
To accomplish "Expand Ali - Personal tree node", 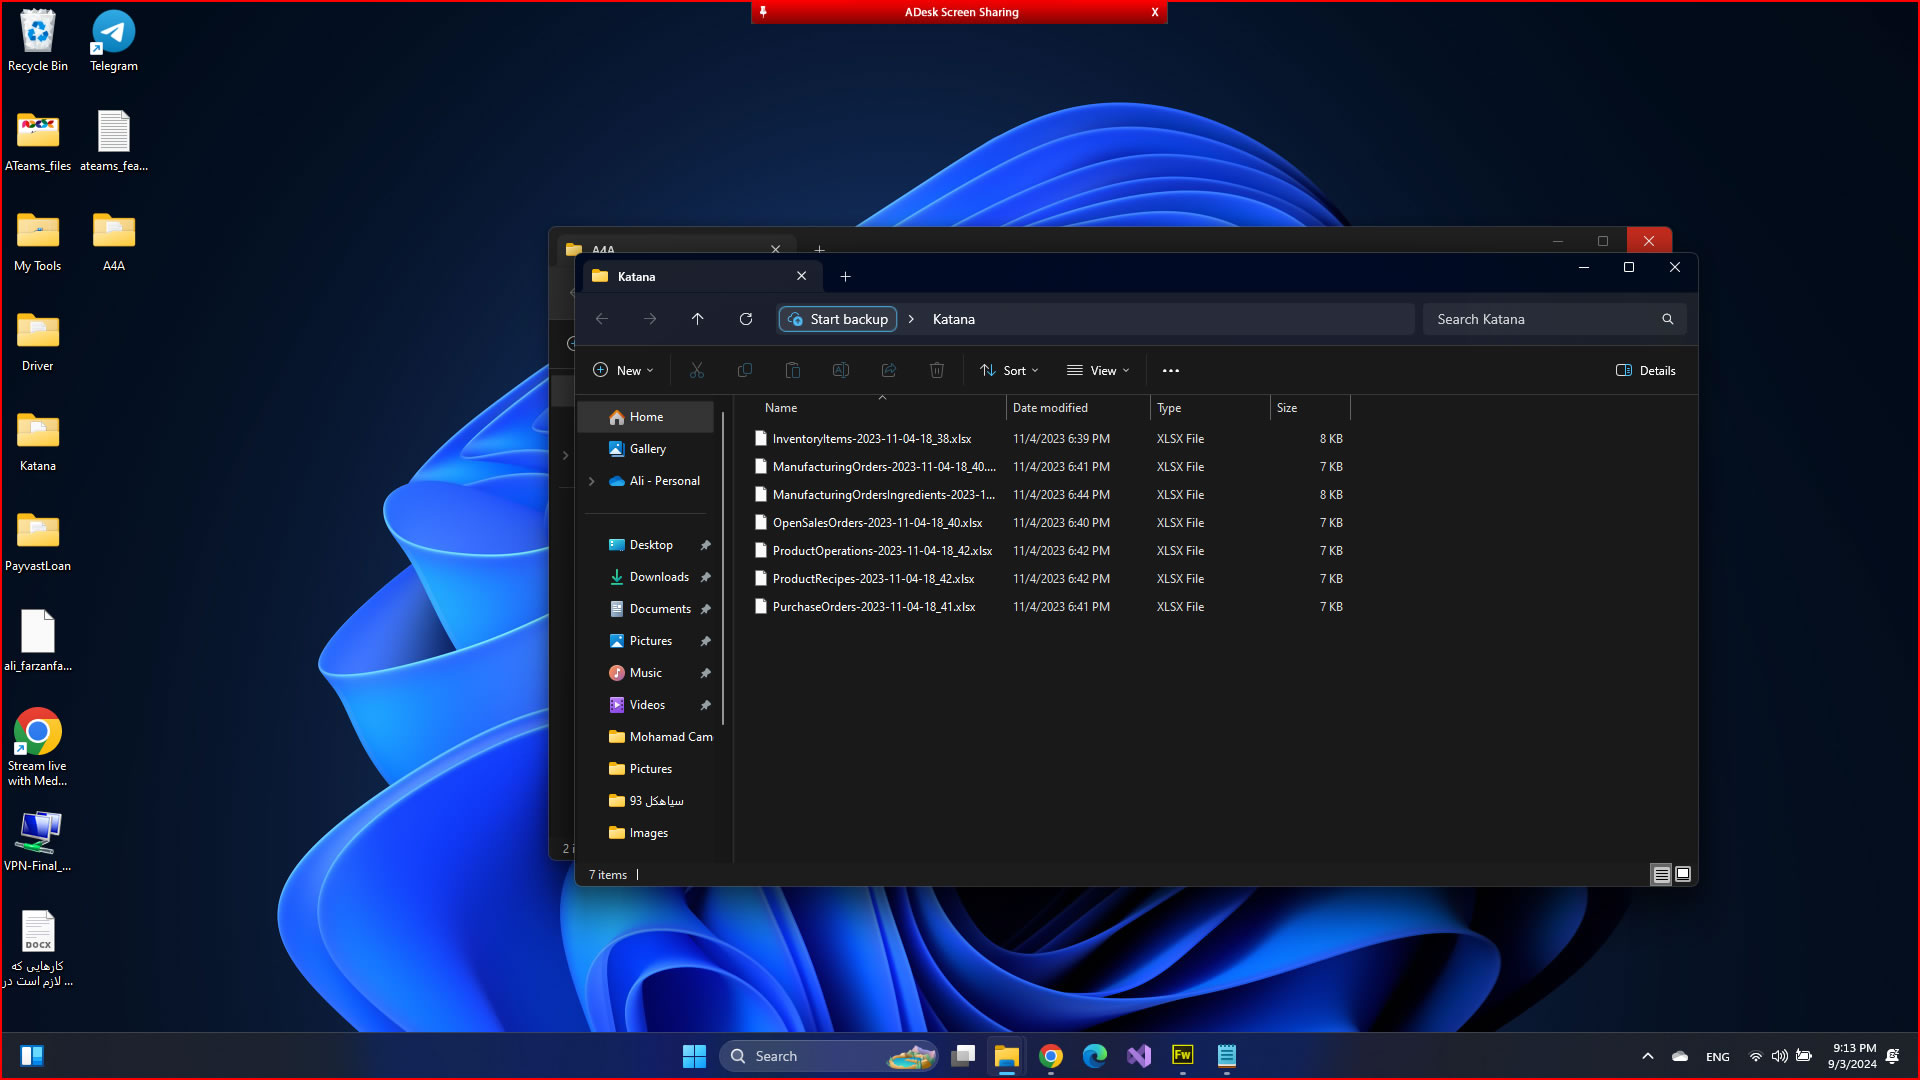I will pos(592,481).
